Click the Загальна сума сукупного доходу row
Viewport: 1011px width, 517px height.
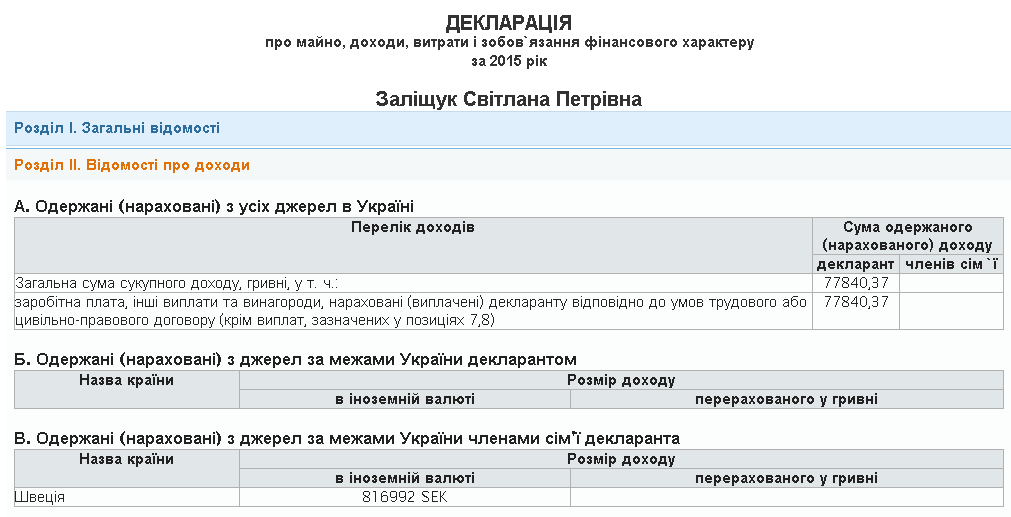[183, 283]
